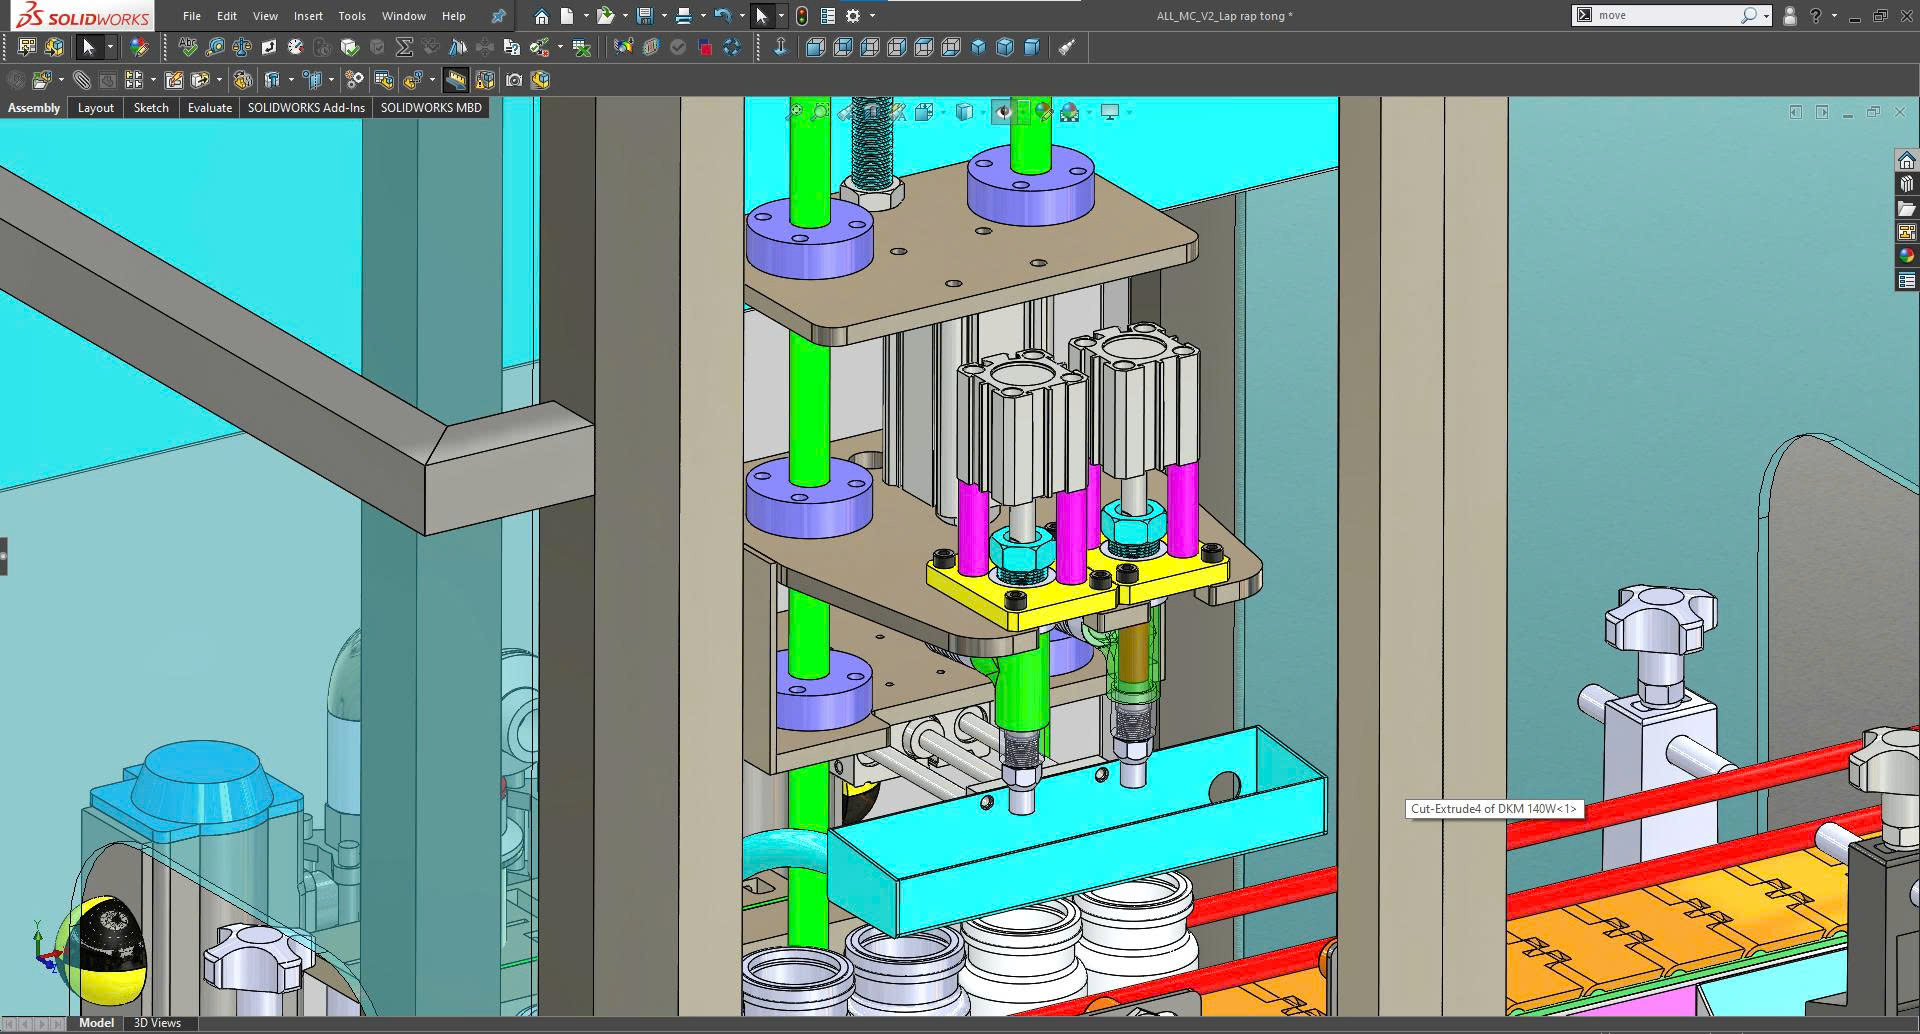Viewport: 1920px width, 1034px height.
Task: Click the Print icon
Action: tap(684, 16)
